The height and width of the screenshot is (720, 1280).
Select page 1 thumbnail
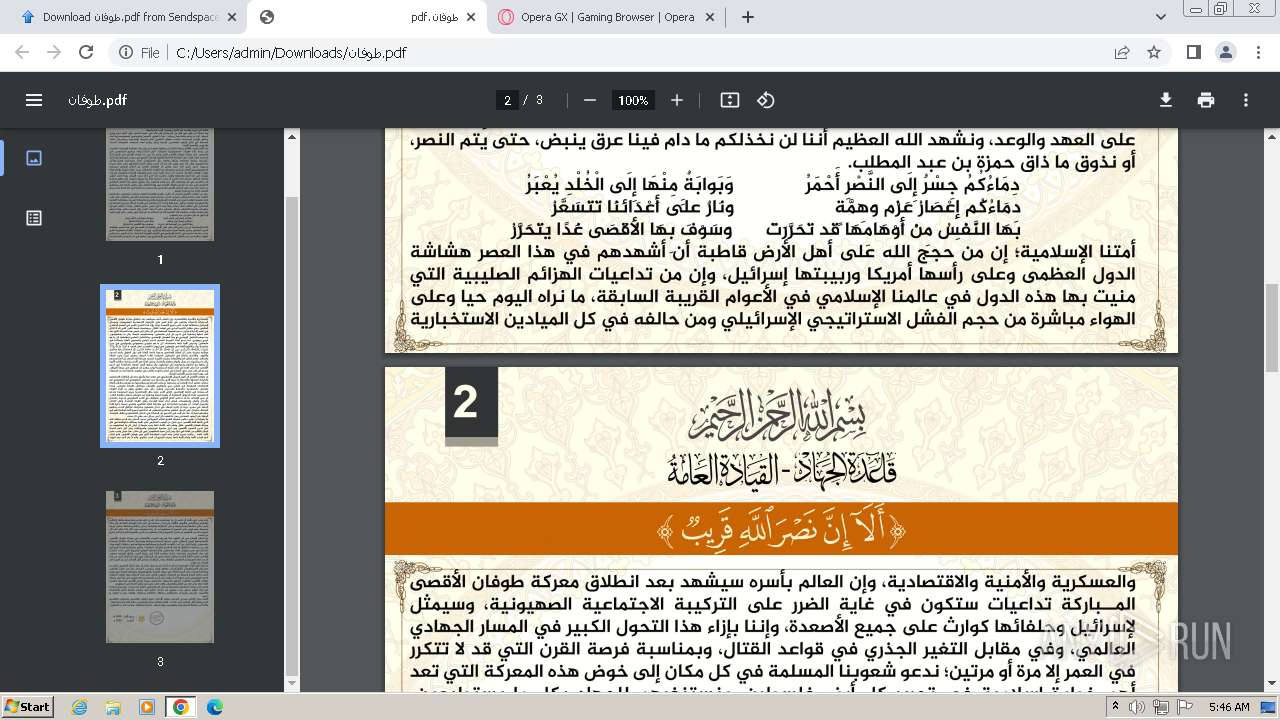(x=160, y=185)
